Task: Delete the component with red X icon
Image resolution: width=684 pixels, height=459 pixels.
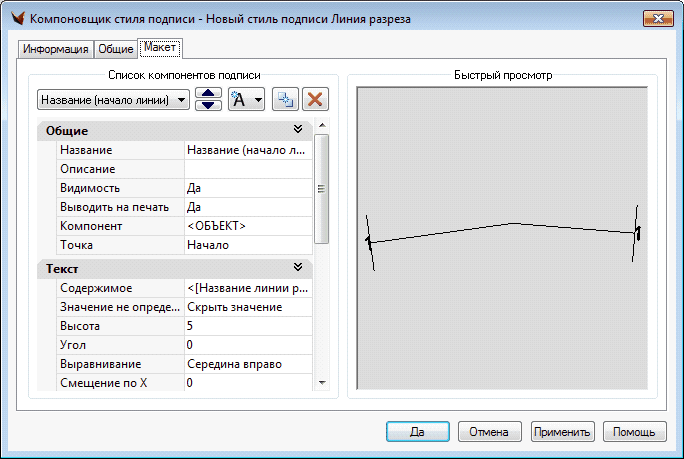Action: pos(315,100)
